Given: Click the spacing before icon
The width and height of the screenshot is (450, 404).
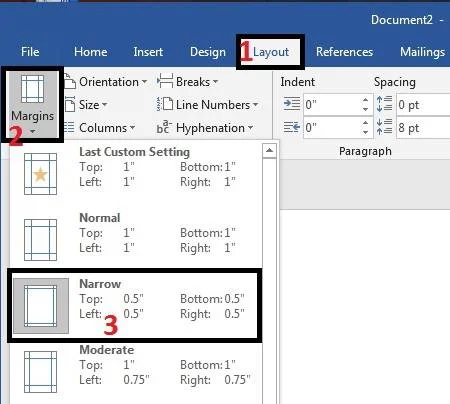Looking at the screenshot, I should (x=384, y=104).
